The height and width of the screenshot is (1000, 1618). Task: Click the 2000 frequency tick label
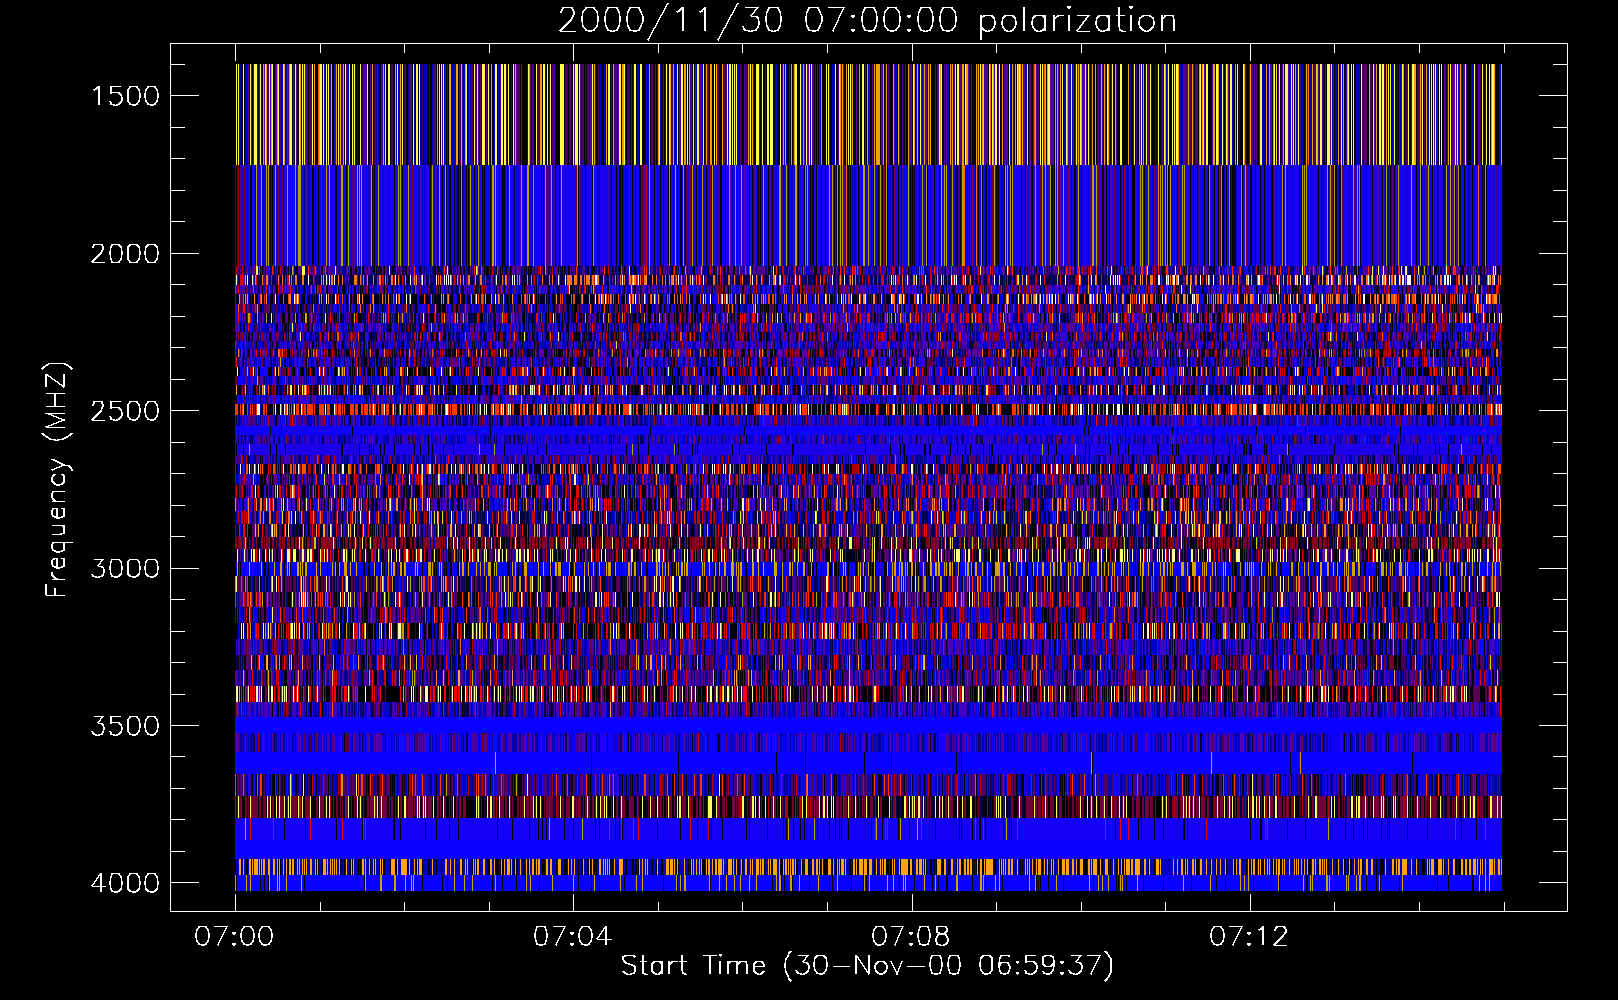(x=125, y=254)
